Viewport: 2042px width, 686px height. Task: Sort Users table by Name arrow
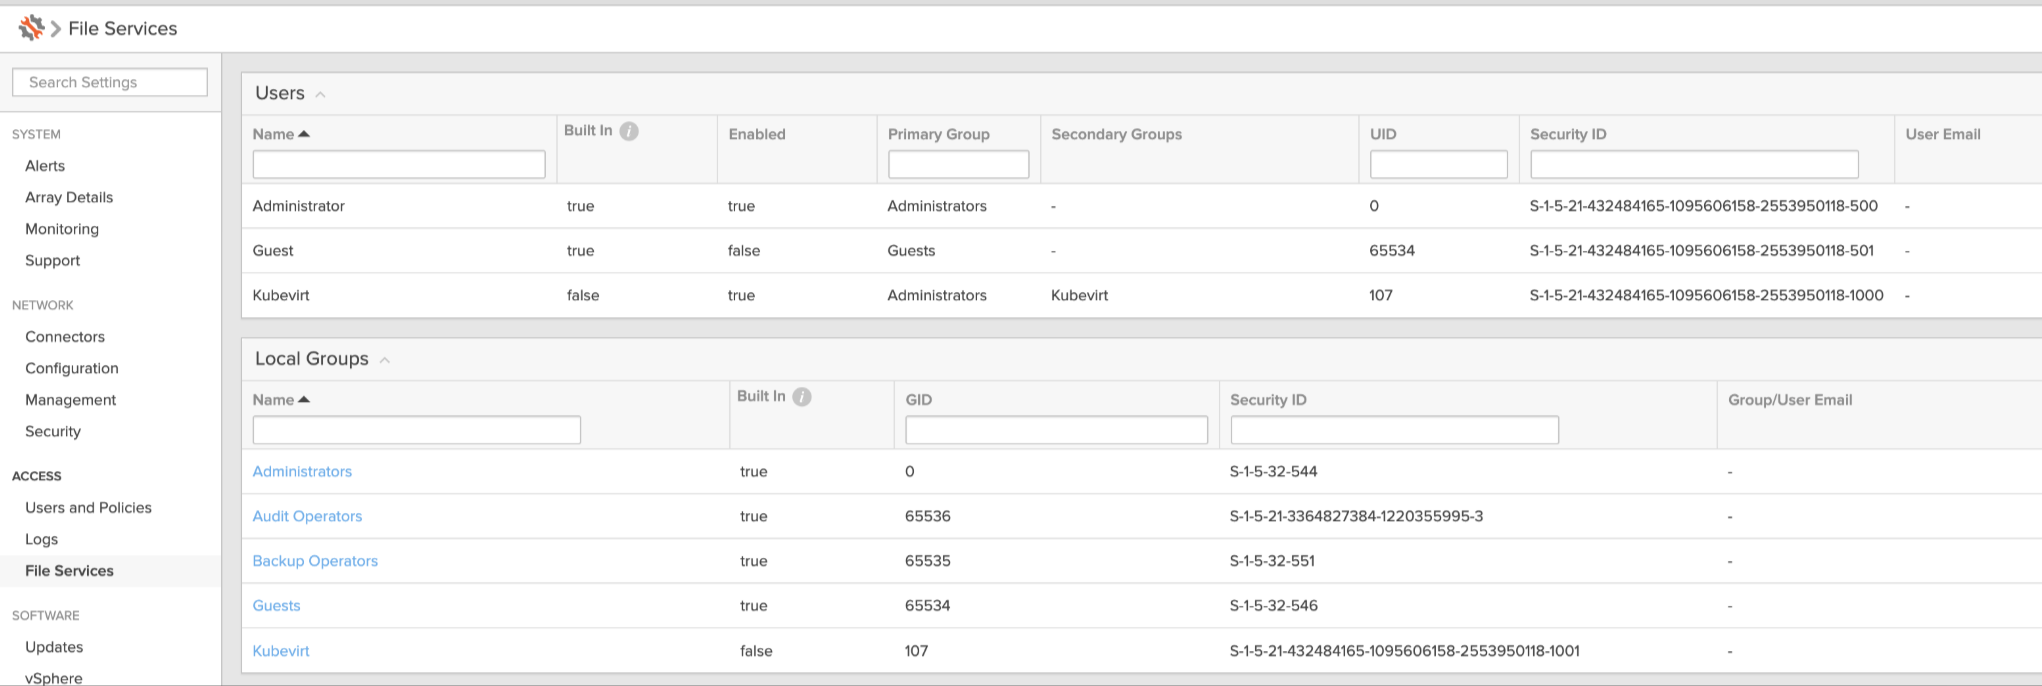pos(304,134)
